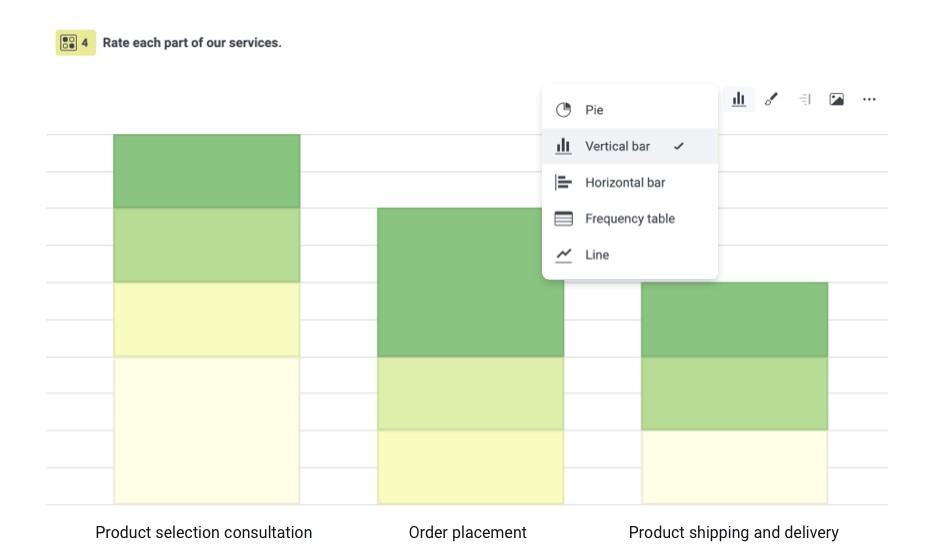Open the three-dot more options menu

[x=869, y=99]
